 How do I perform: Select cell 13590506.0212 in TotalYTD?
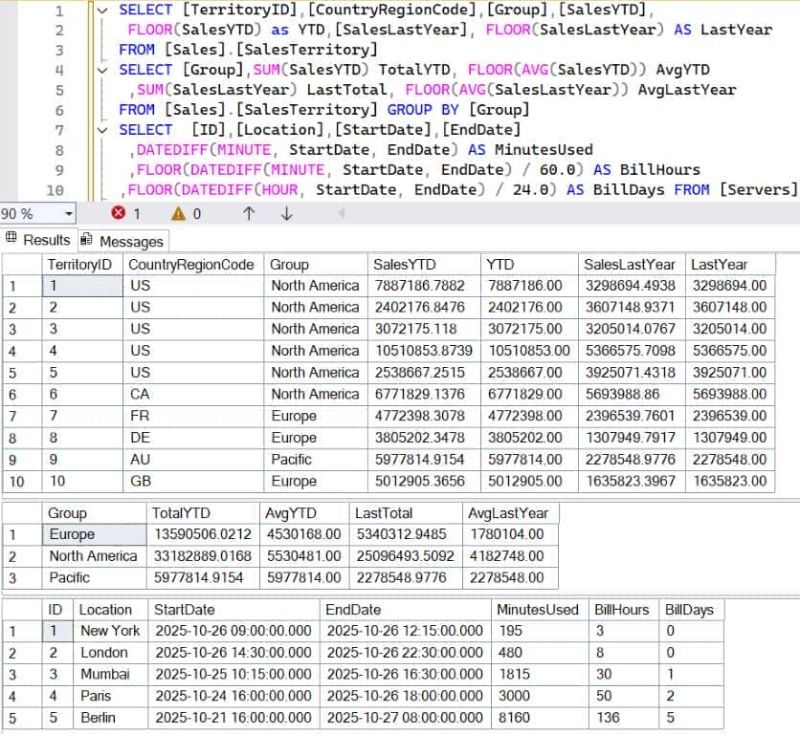click(x=203, y=535)
